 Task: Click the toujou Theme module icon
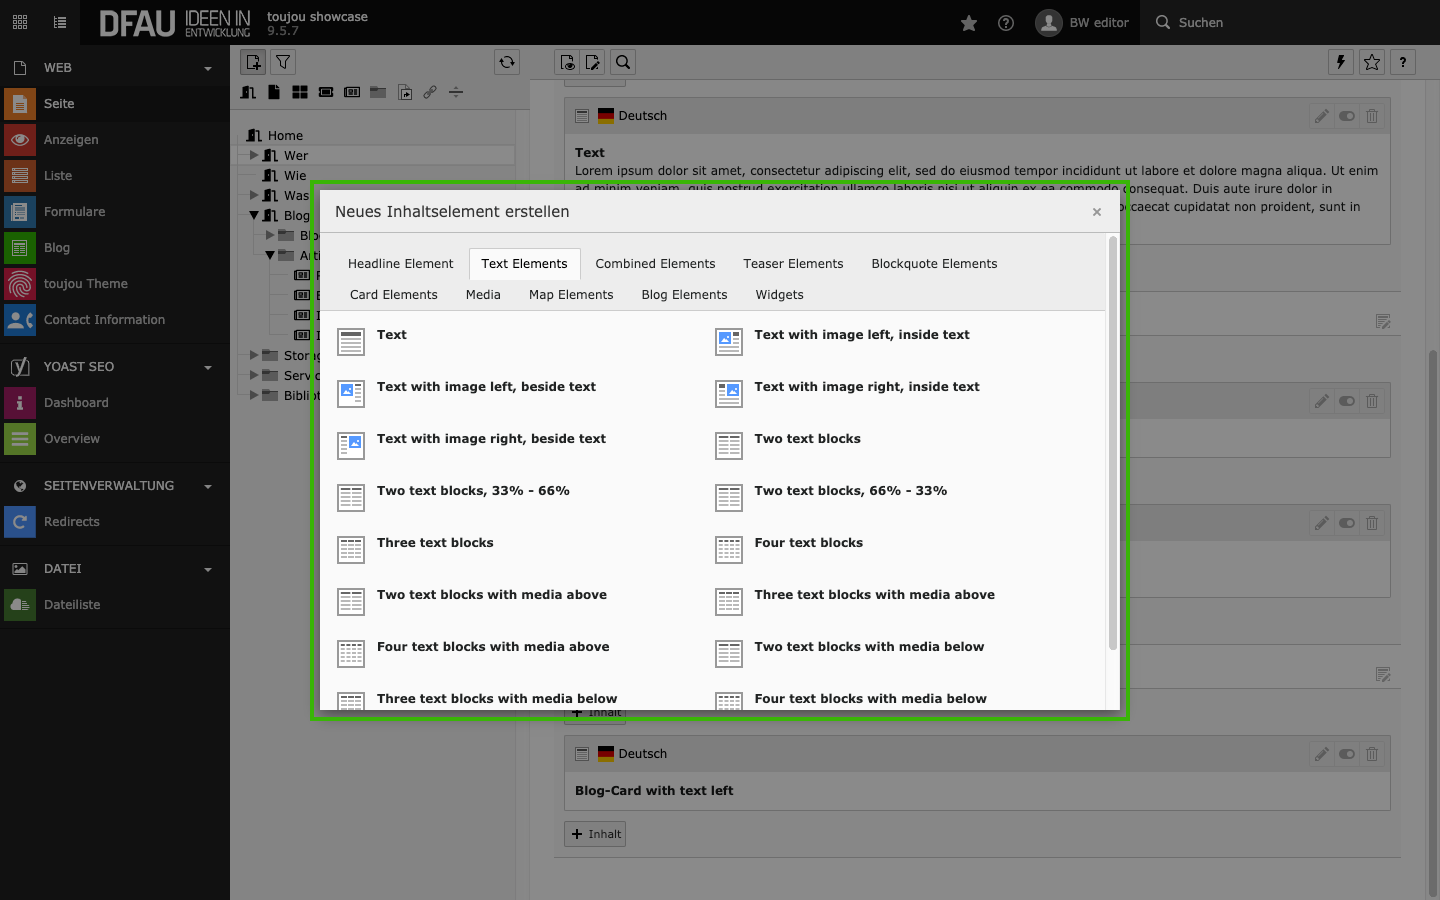coord(20,284)
